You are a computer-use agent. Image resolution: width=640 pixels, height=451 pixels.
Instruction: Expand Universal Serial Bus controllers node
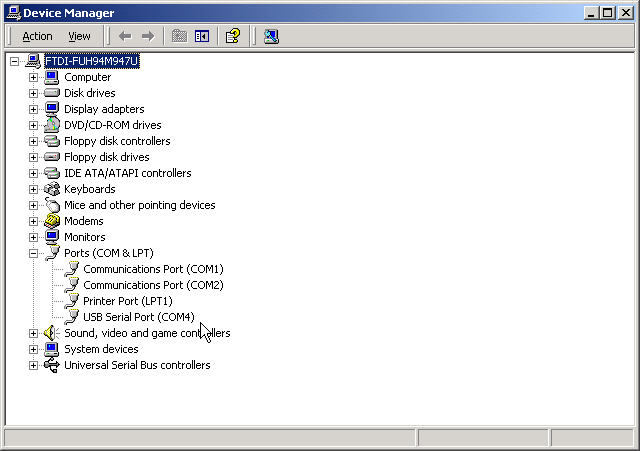(33, 365)
